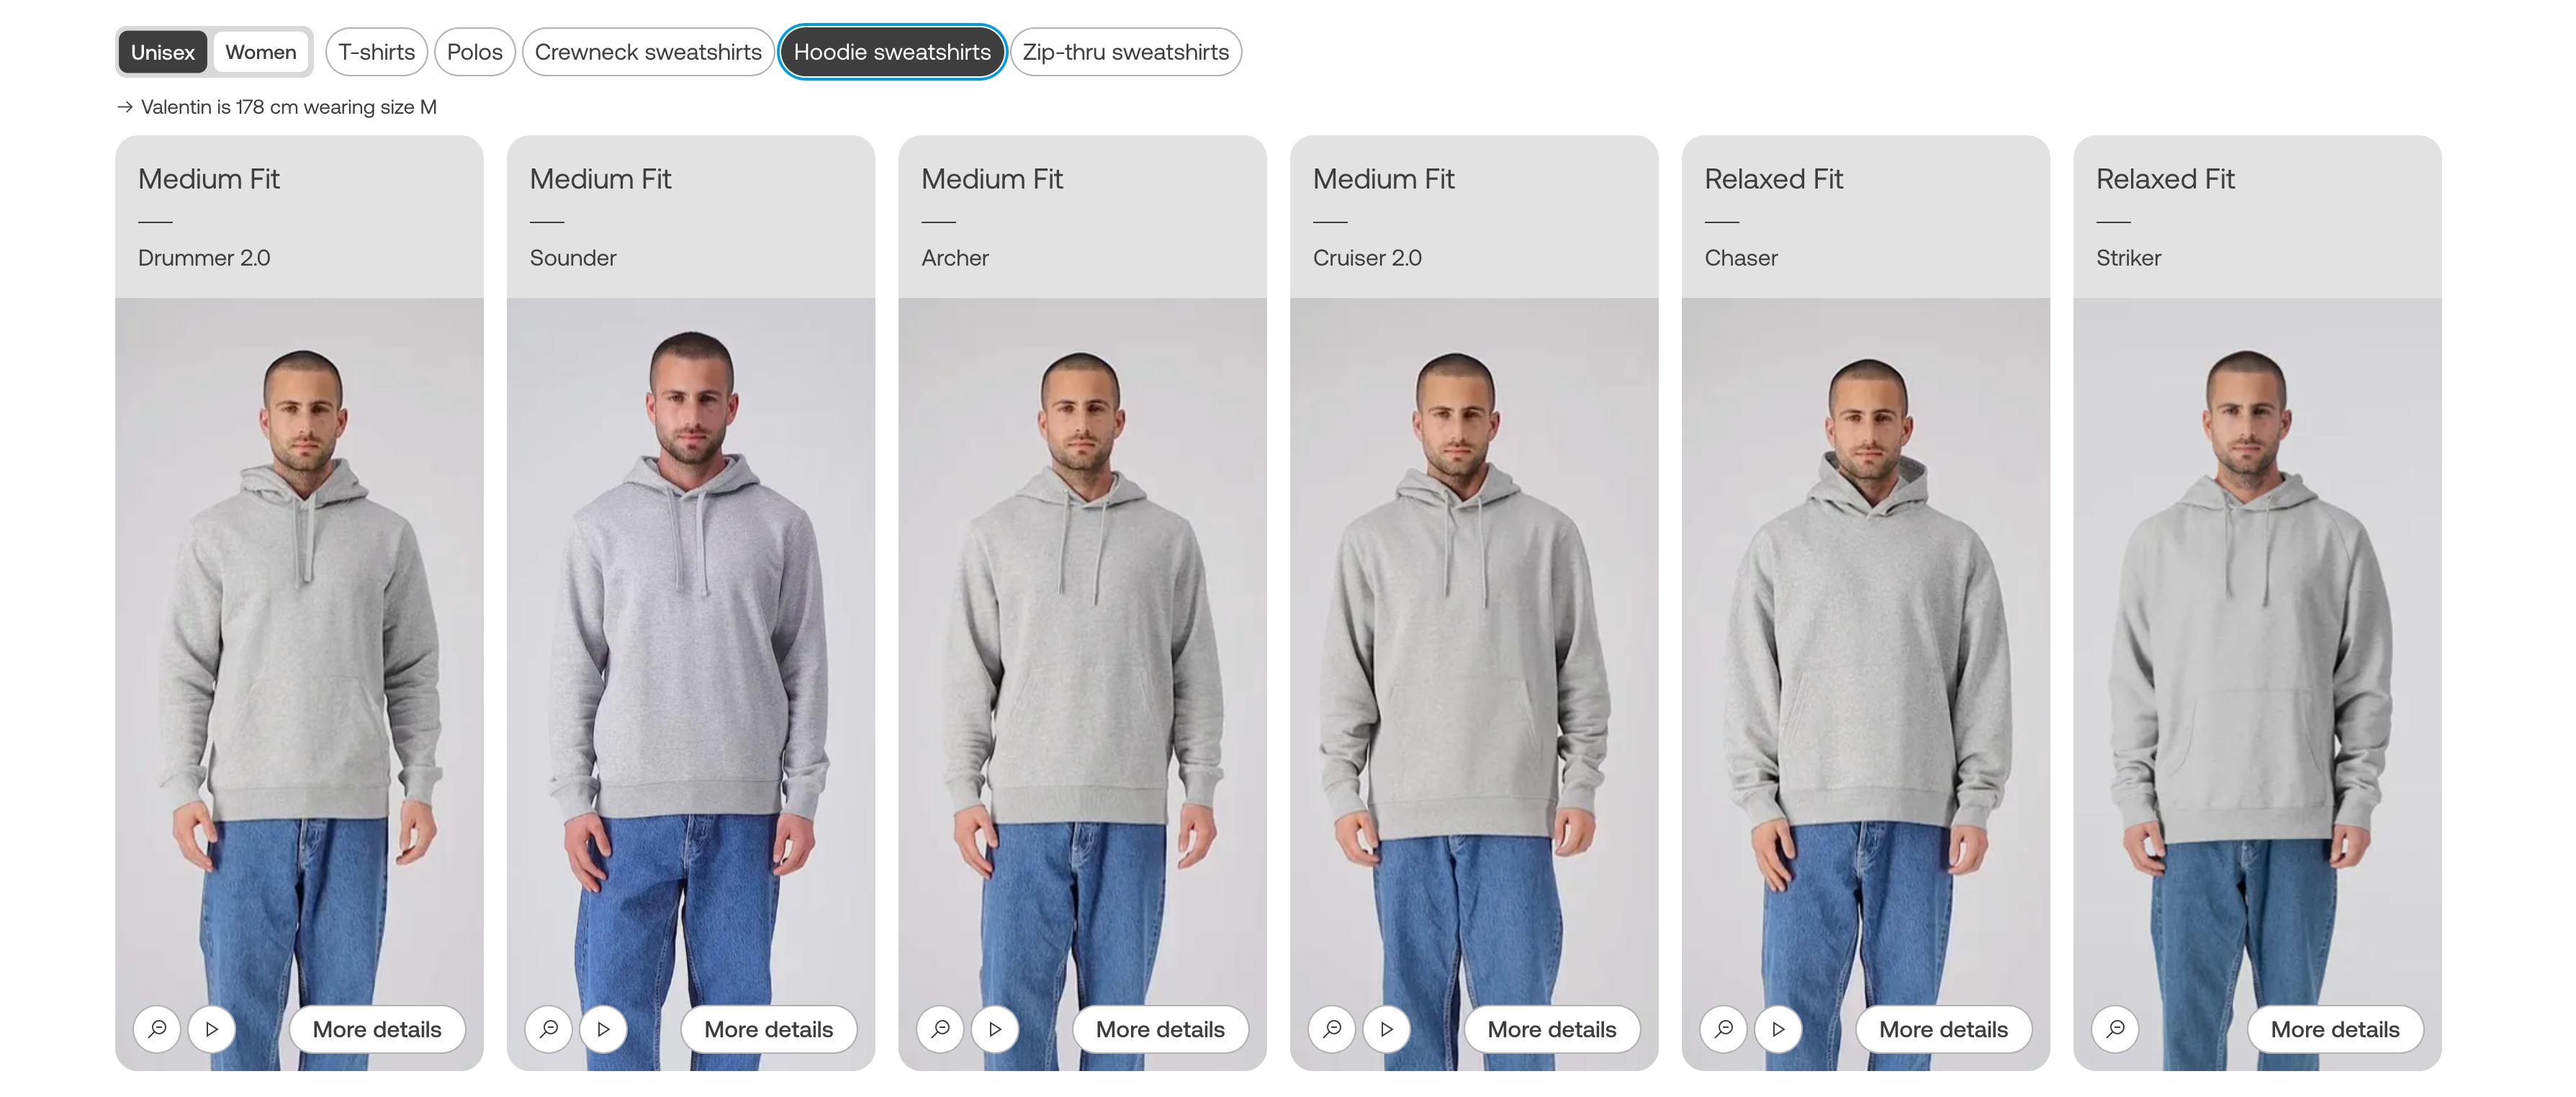Image resolution: width=2576 pixels, height=1097 pixels.
Task: Play the Drummer 2.0 hoodie video
Action: point(212,1029)
